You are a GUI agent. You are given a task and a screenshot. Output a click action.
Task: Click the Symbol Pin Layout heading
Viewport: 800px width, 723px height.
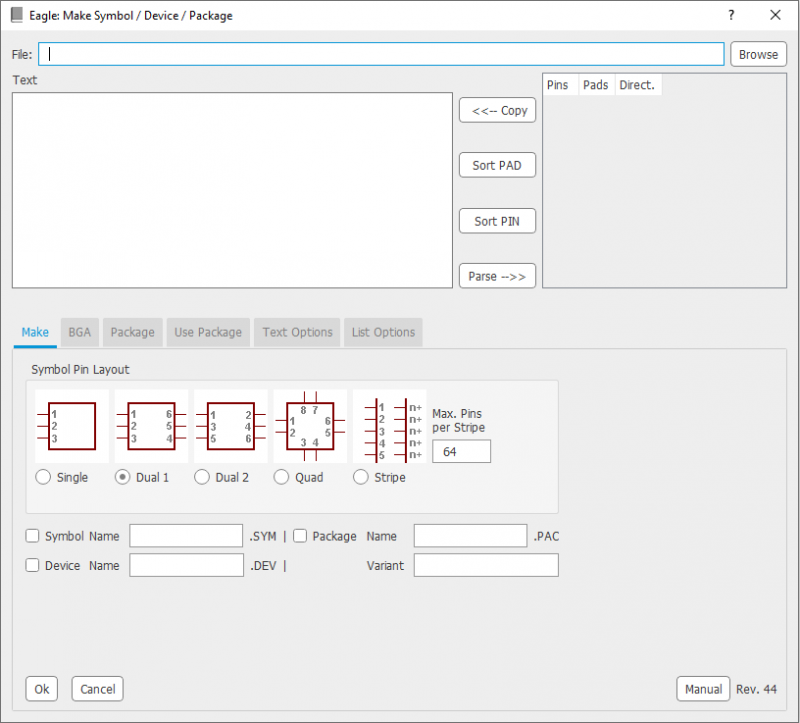[80, 369]
